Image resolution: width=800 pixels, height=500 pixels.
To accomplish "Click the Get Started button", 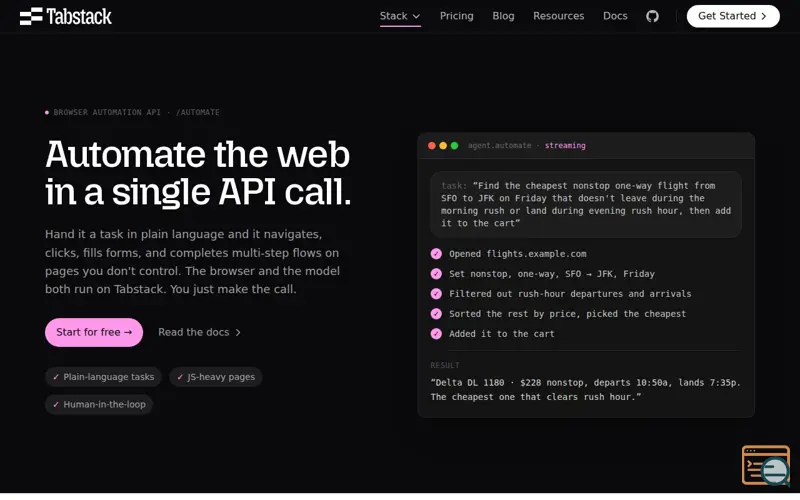I will (733, 16).
